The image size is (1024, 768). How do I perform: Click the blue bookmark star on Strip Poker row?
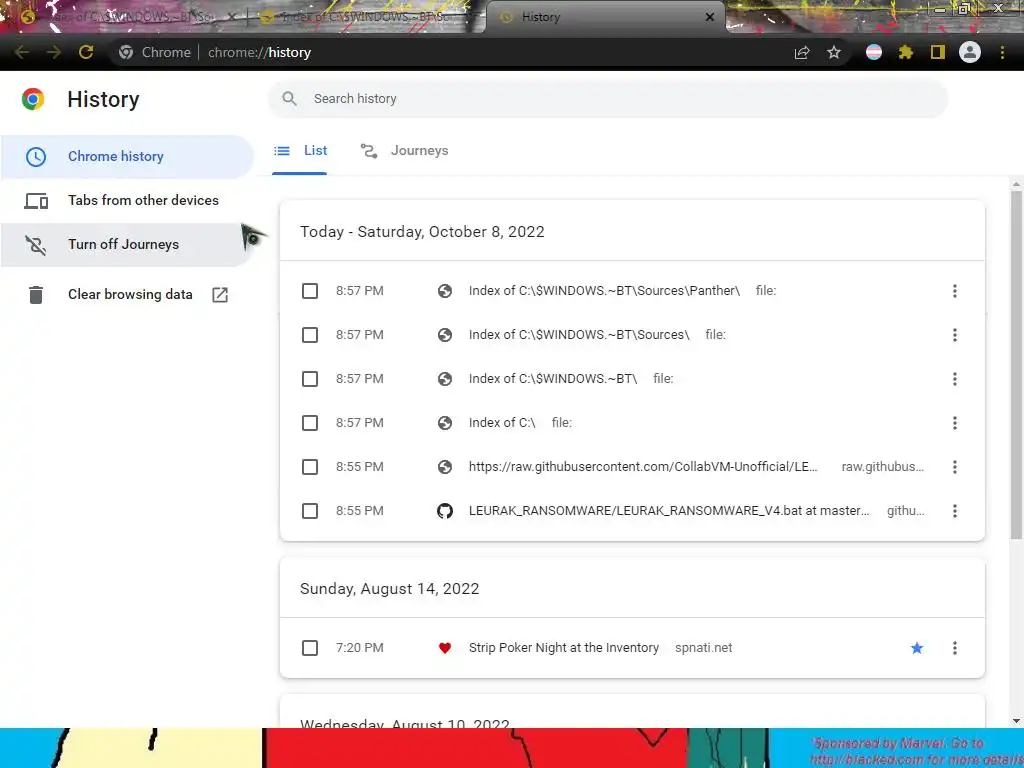[x=917, y=648]
